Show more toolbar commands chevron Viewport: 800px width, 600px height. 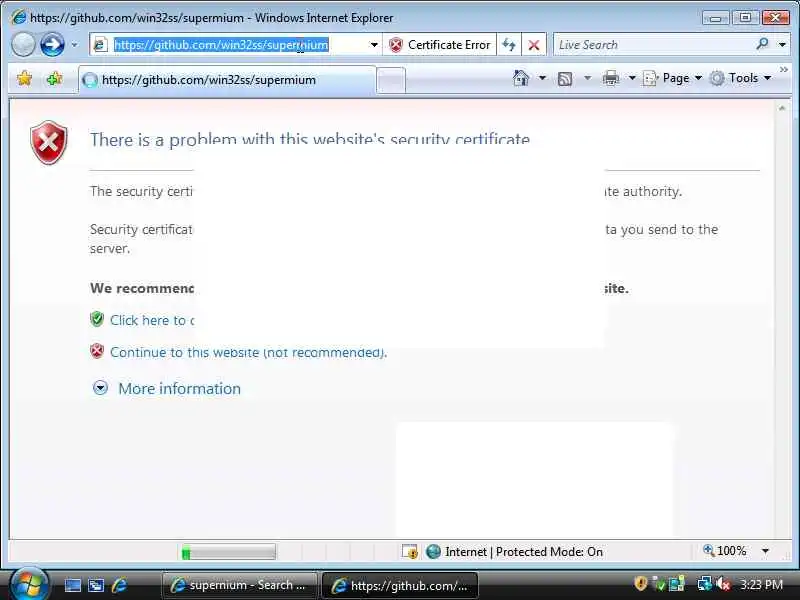pos(784,69)
